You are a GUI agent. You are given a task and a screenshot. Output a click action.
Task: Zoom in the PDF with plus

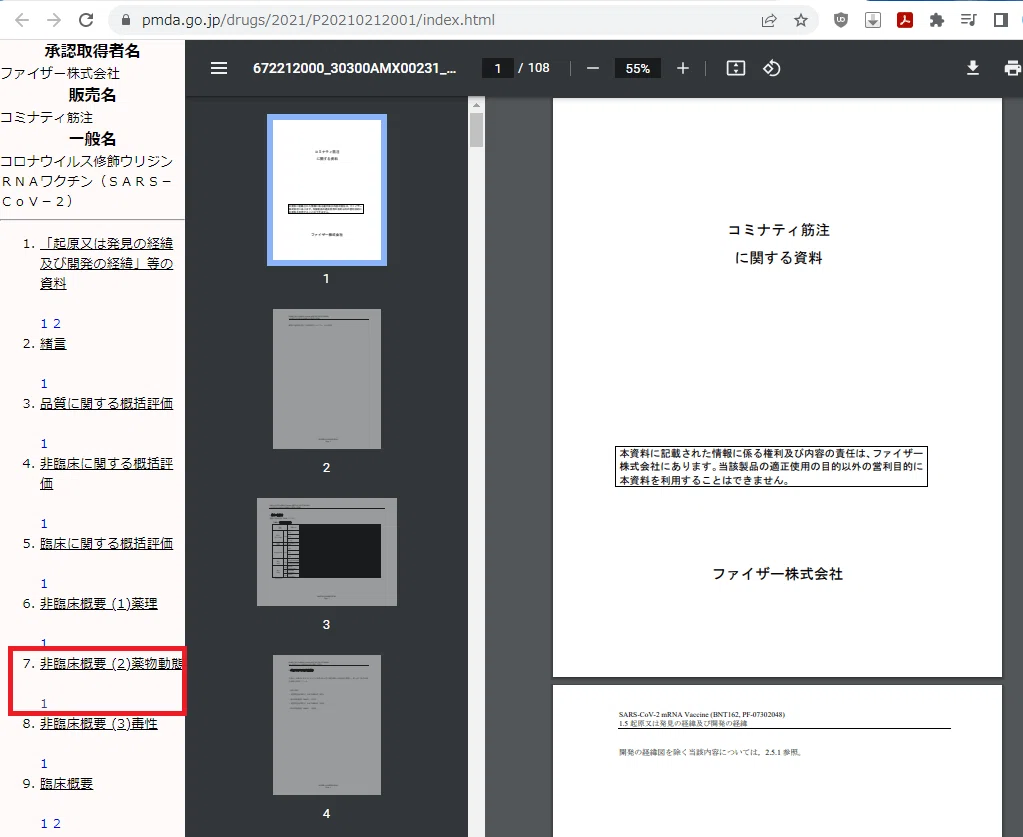click(682, 68)
